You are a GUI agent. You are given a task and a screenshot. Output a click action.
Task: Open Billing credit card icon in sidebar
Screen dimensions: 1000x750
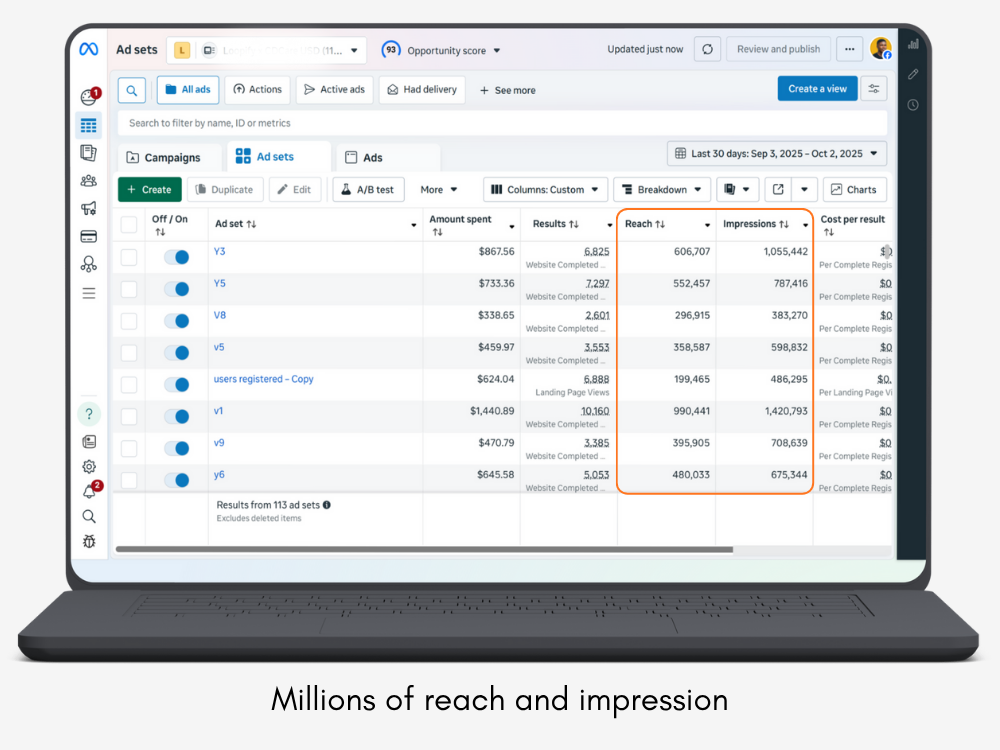click(89, 237)
